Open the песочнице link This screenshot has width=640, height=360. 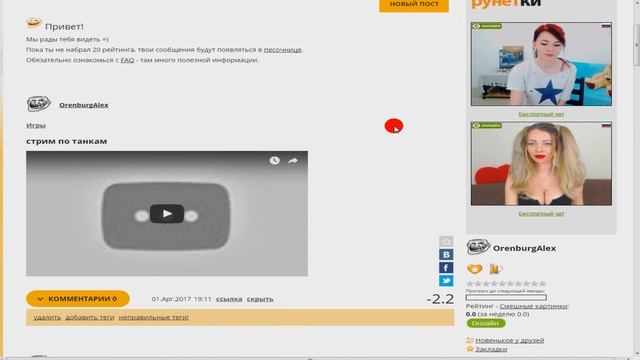[282, 50]
